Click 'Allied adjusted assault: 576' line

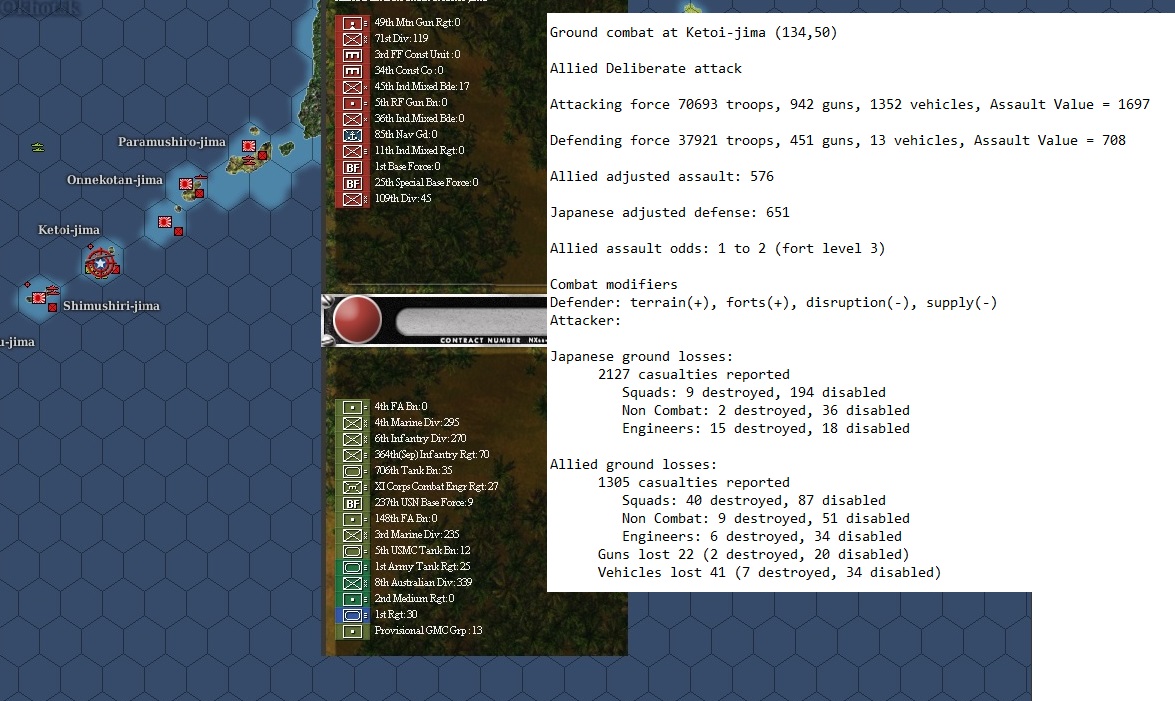point(662,176)
